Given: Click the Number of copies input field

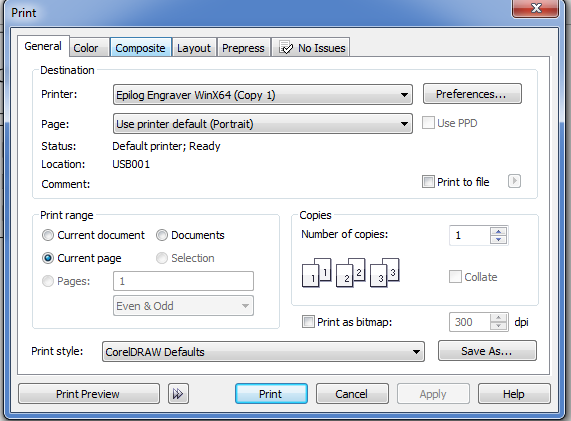Looking at the screenshot, I should pos(470,235).
